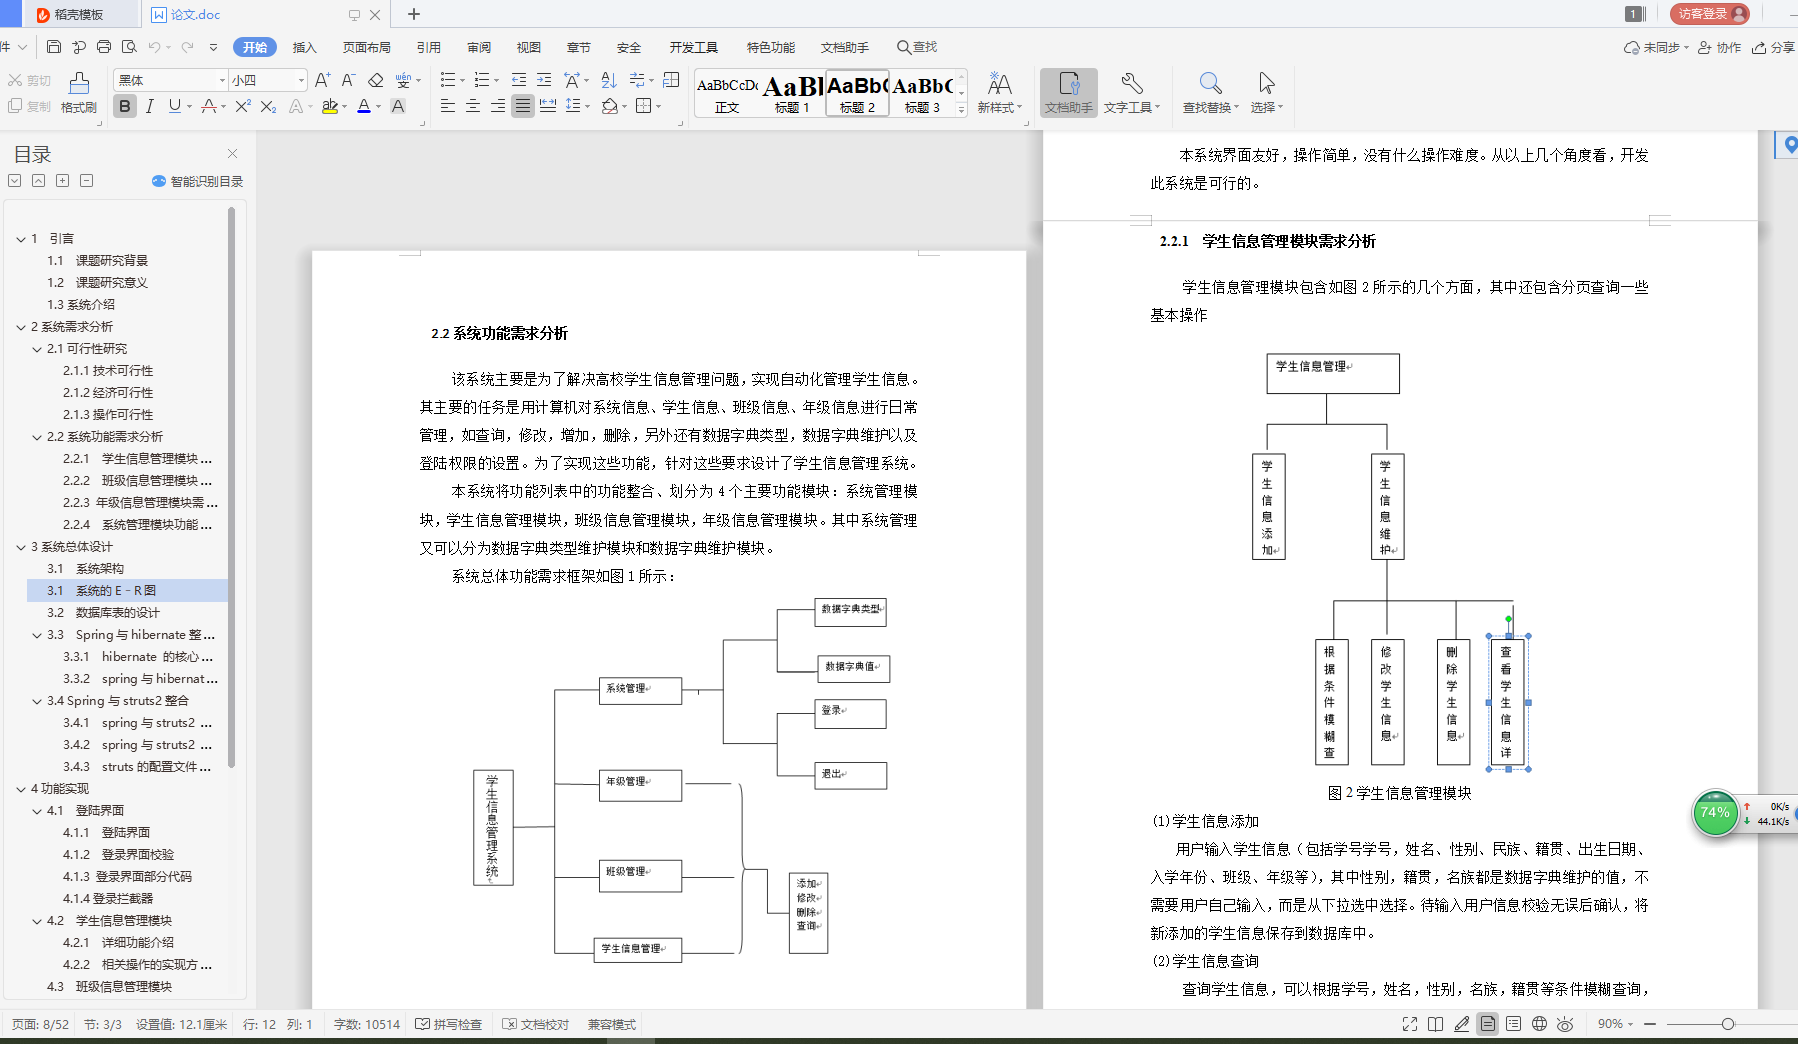This screenshot has height=1044, width=1798.
Task: Toggle page layout view in status bar
Action: [x=1488, y=1024]
